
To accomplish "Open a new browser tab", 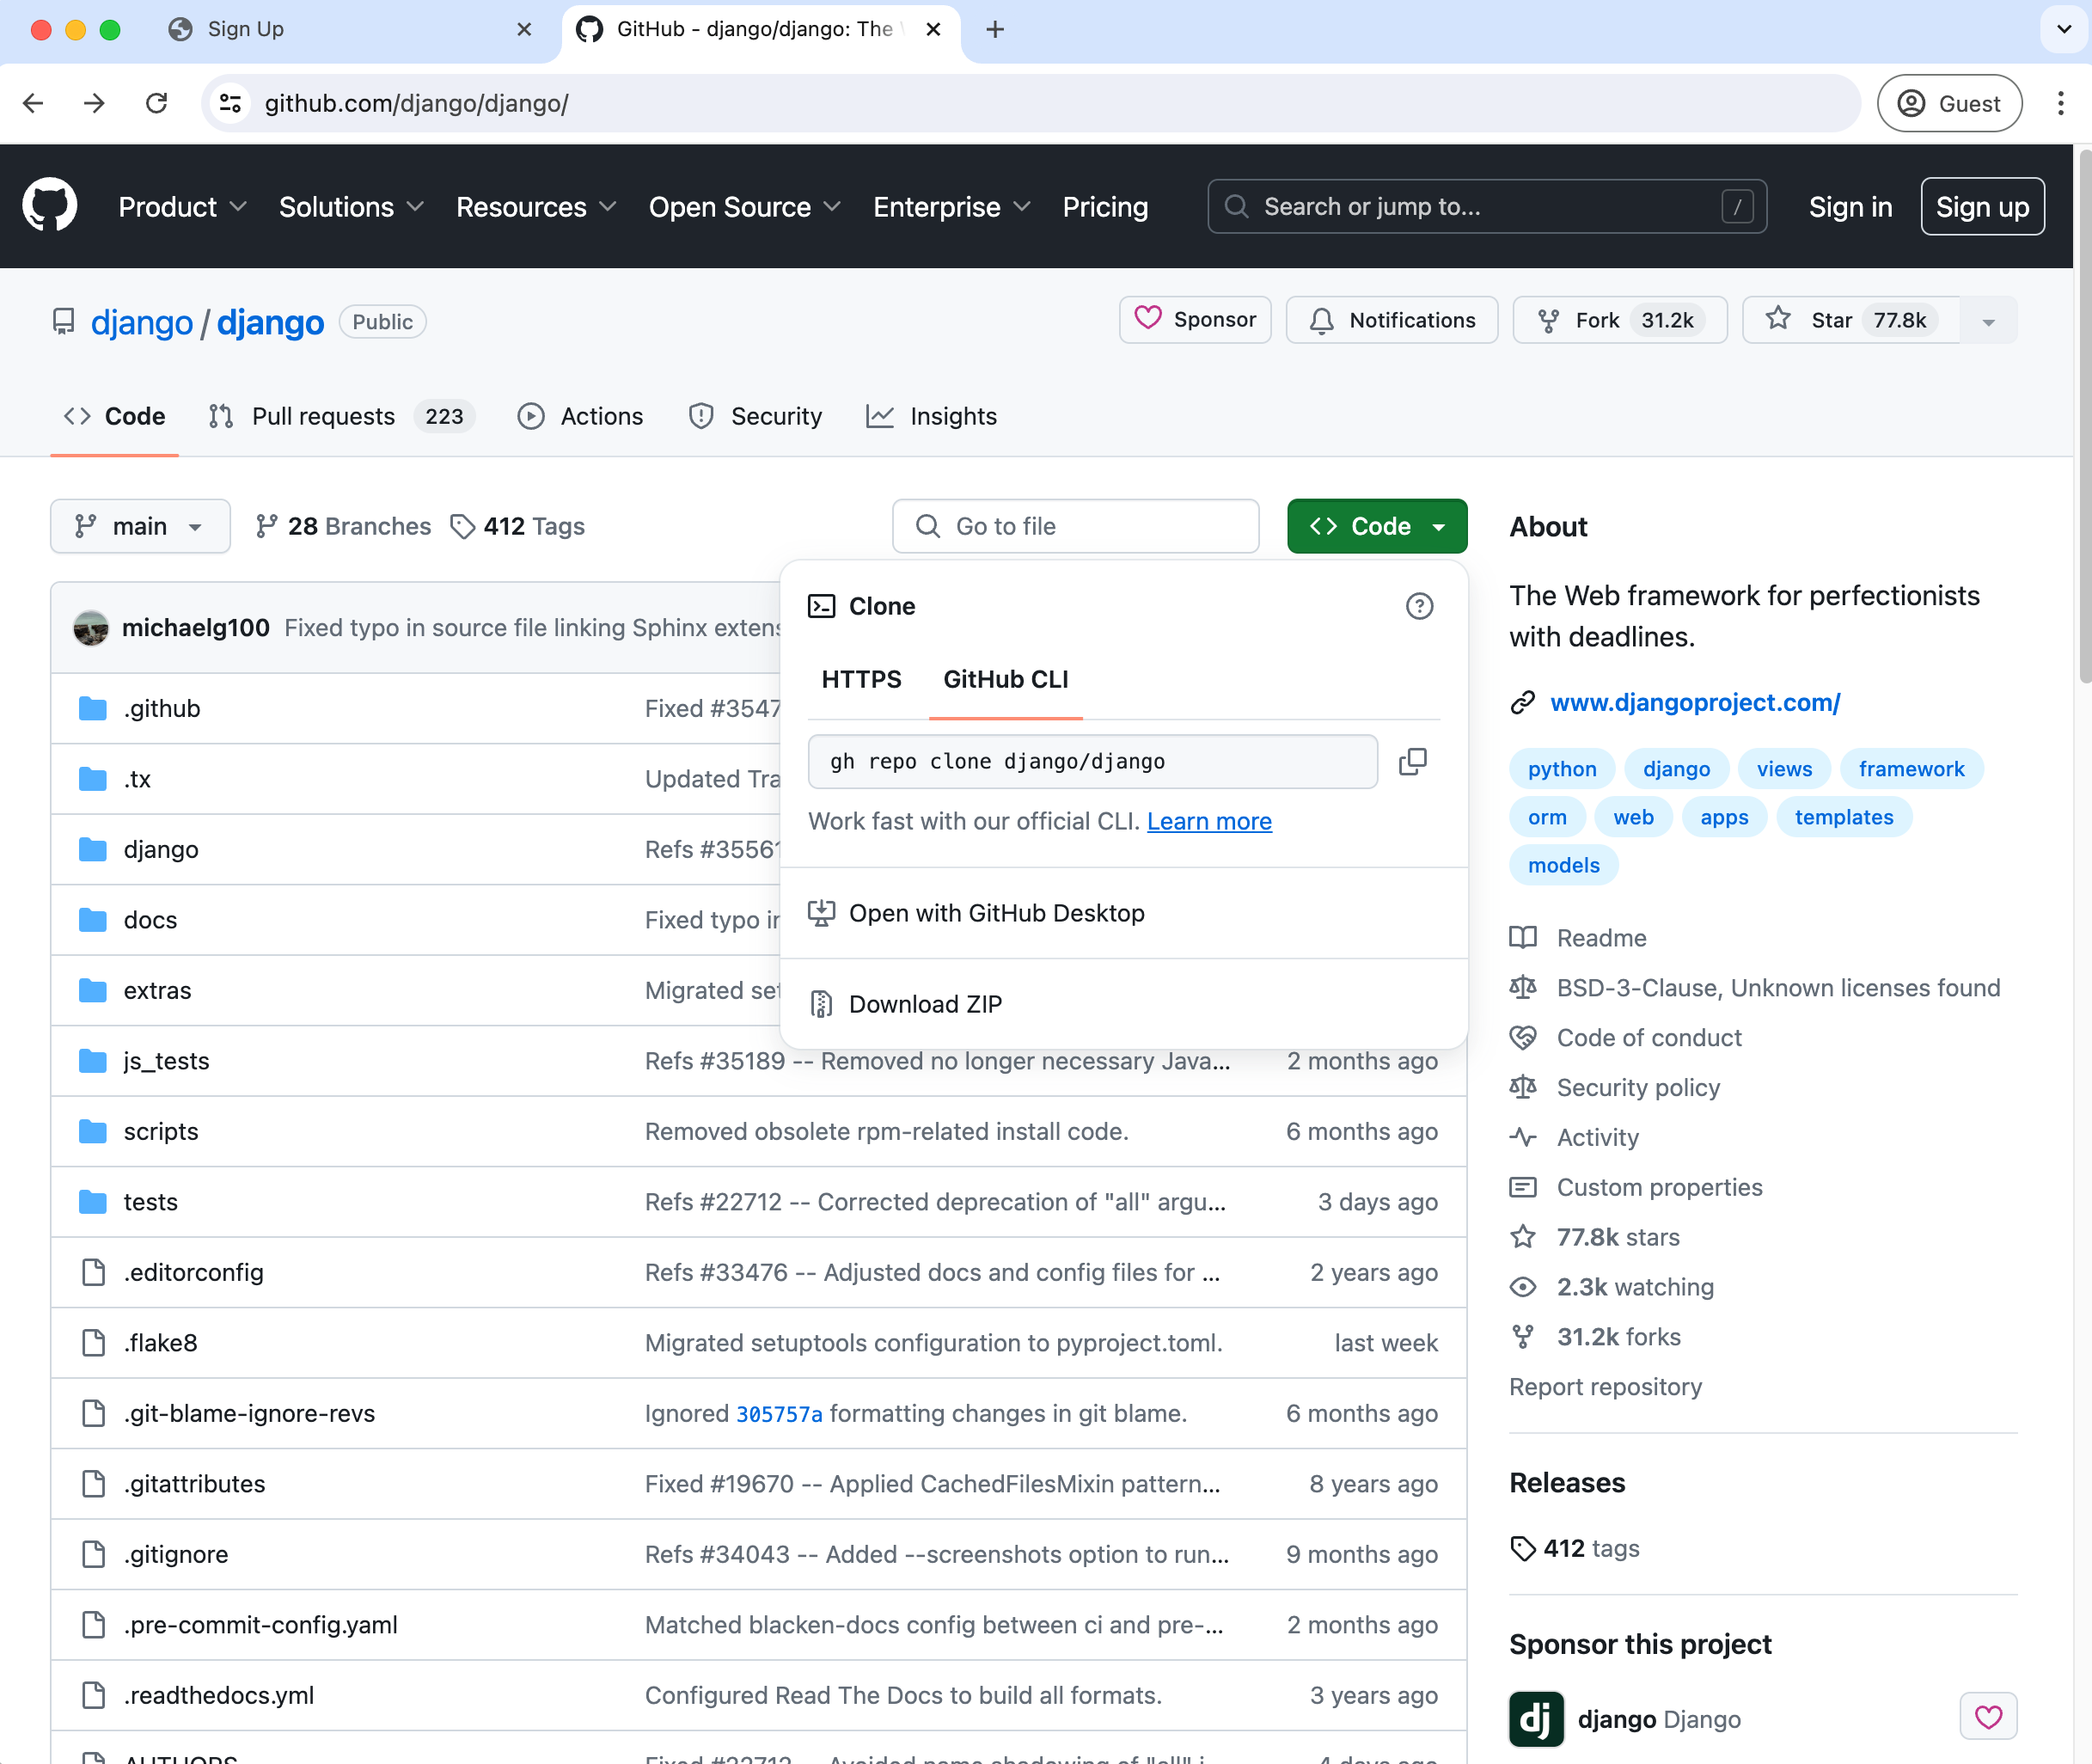I will [994, 30].
